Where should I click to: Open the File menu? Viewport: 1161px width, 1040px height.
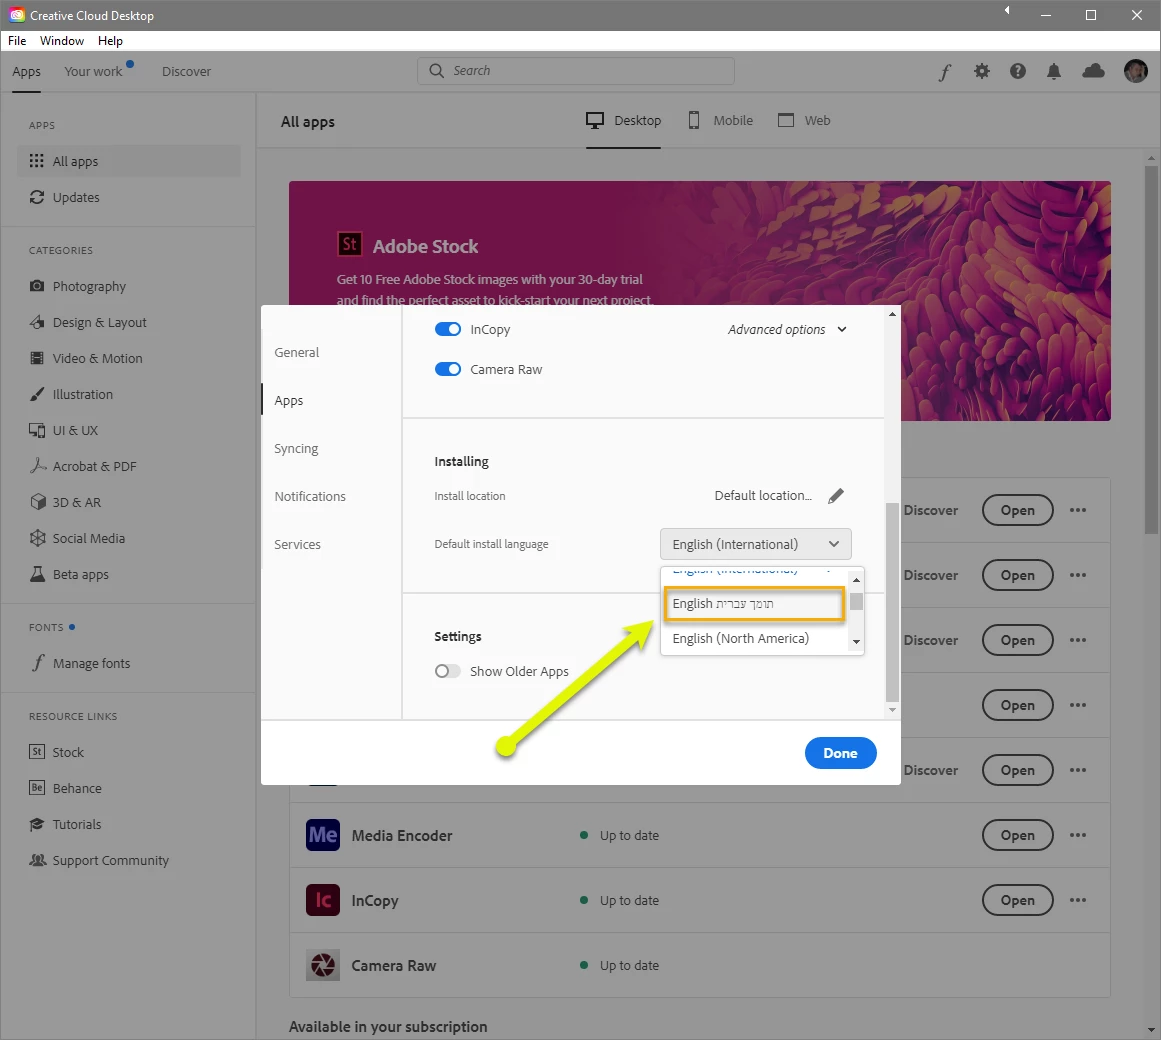[x=17, y=41]
